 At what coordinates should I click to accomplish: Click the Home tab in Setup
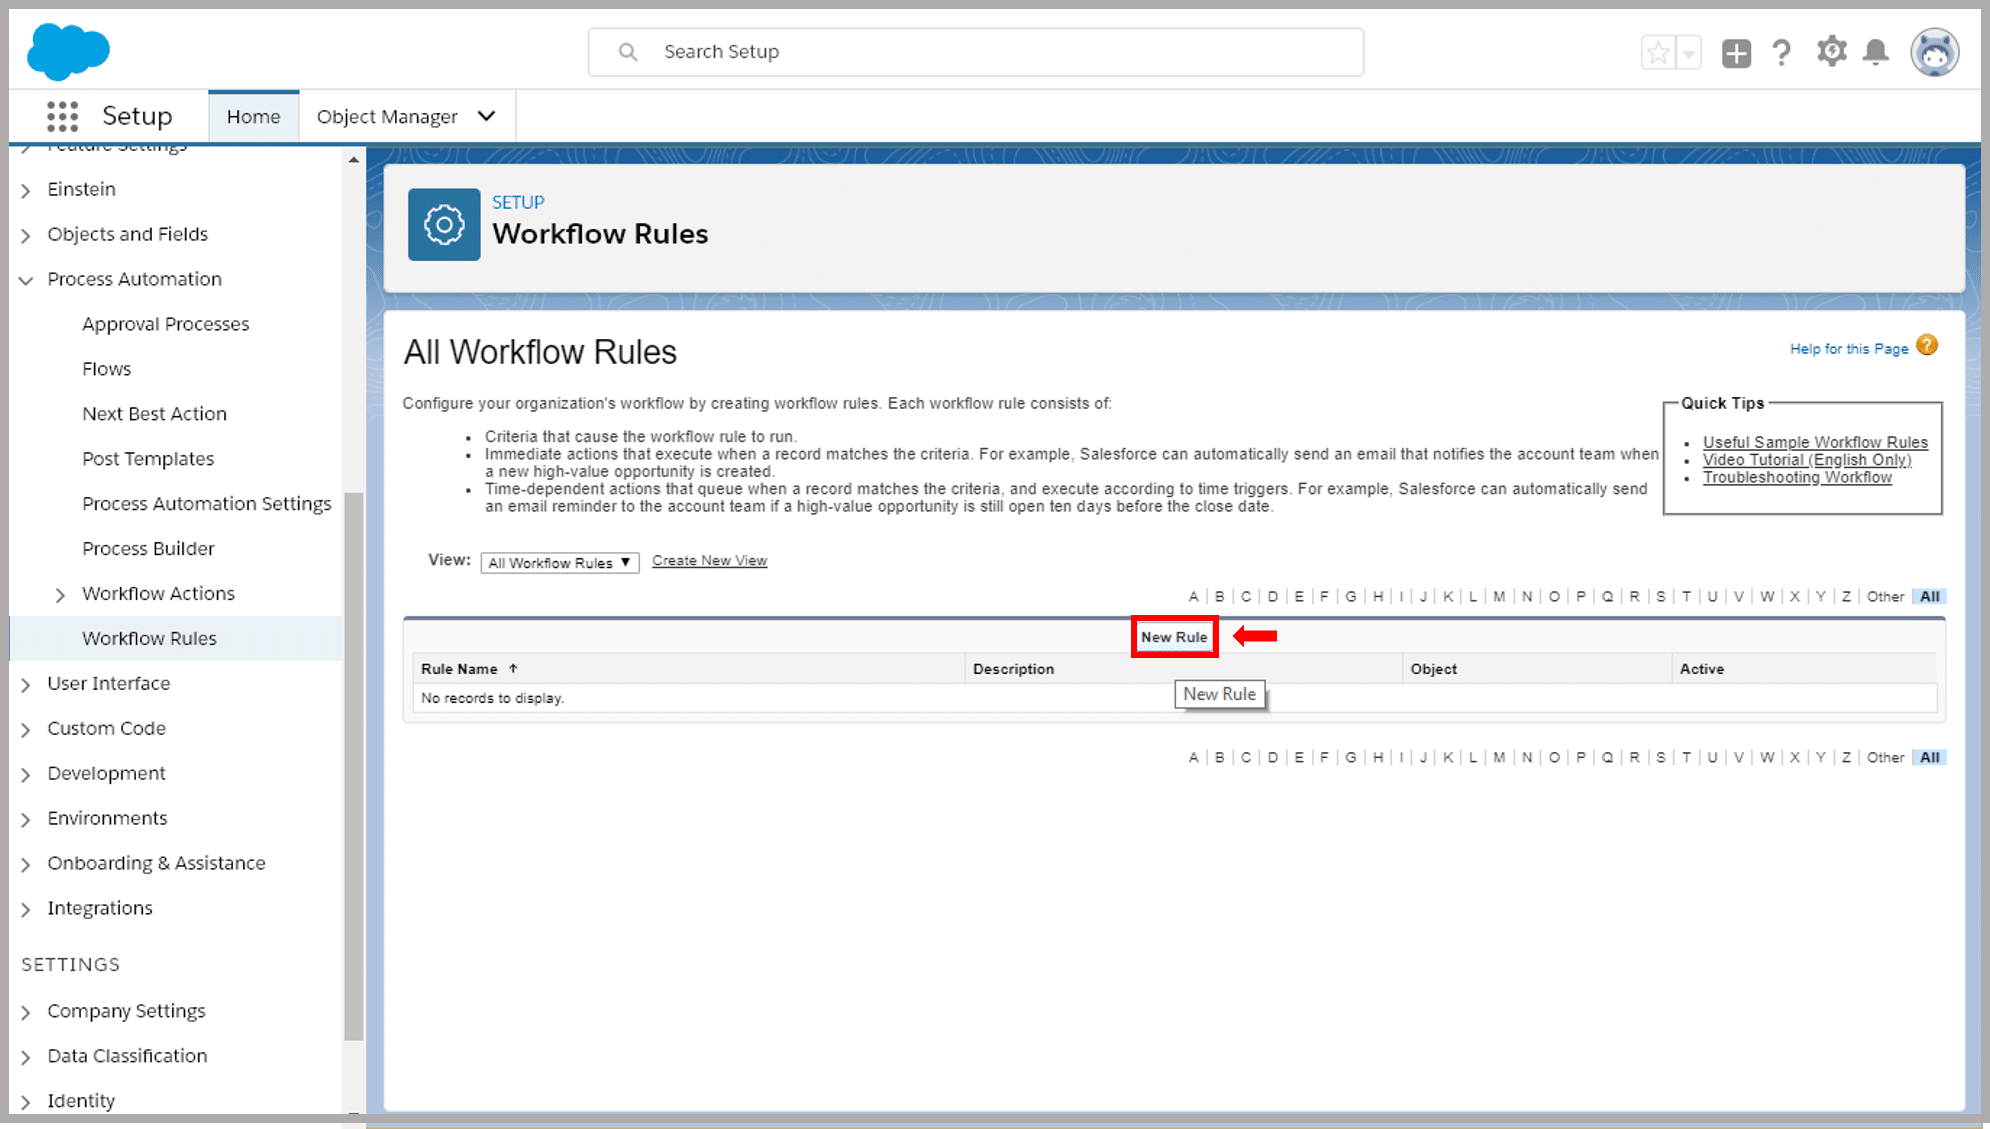point(253,116)
